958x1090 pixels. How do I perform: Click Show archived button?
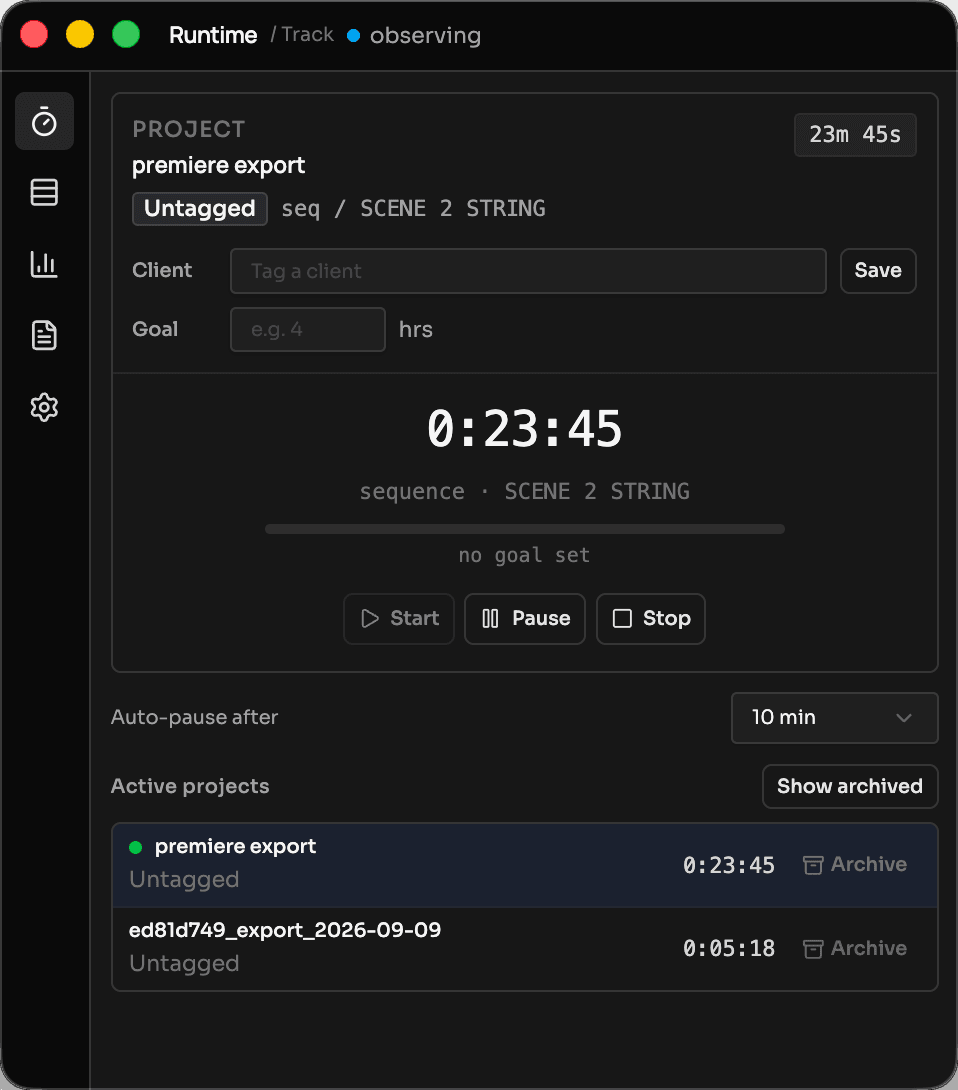[850, 786]
